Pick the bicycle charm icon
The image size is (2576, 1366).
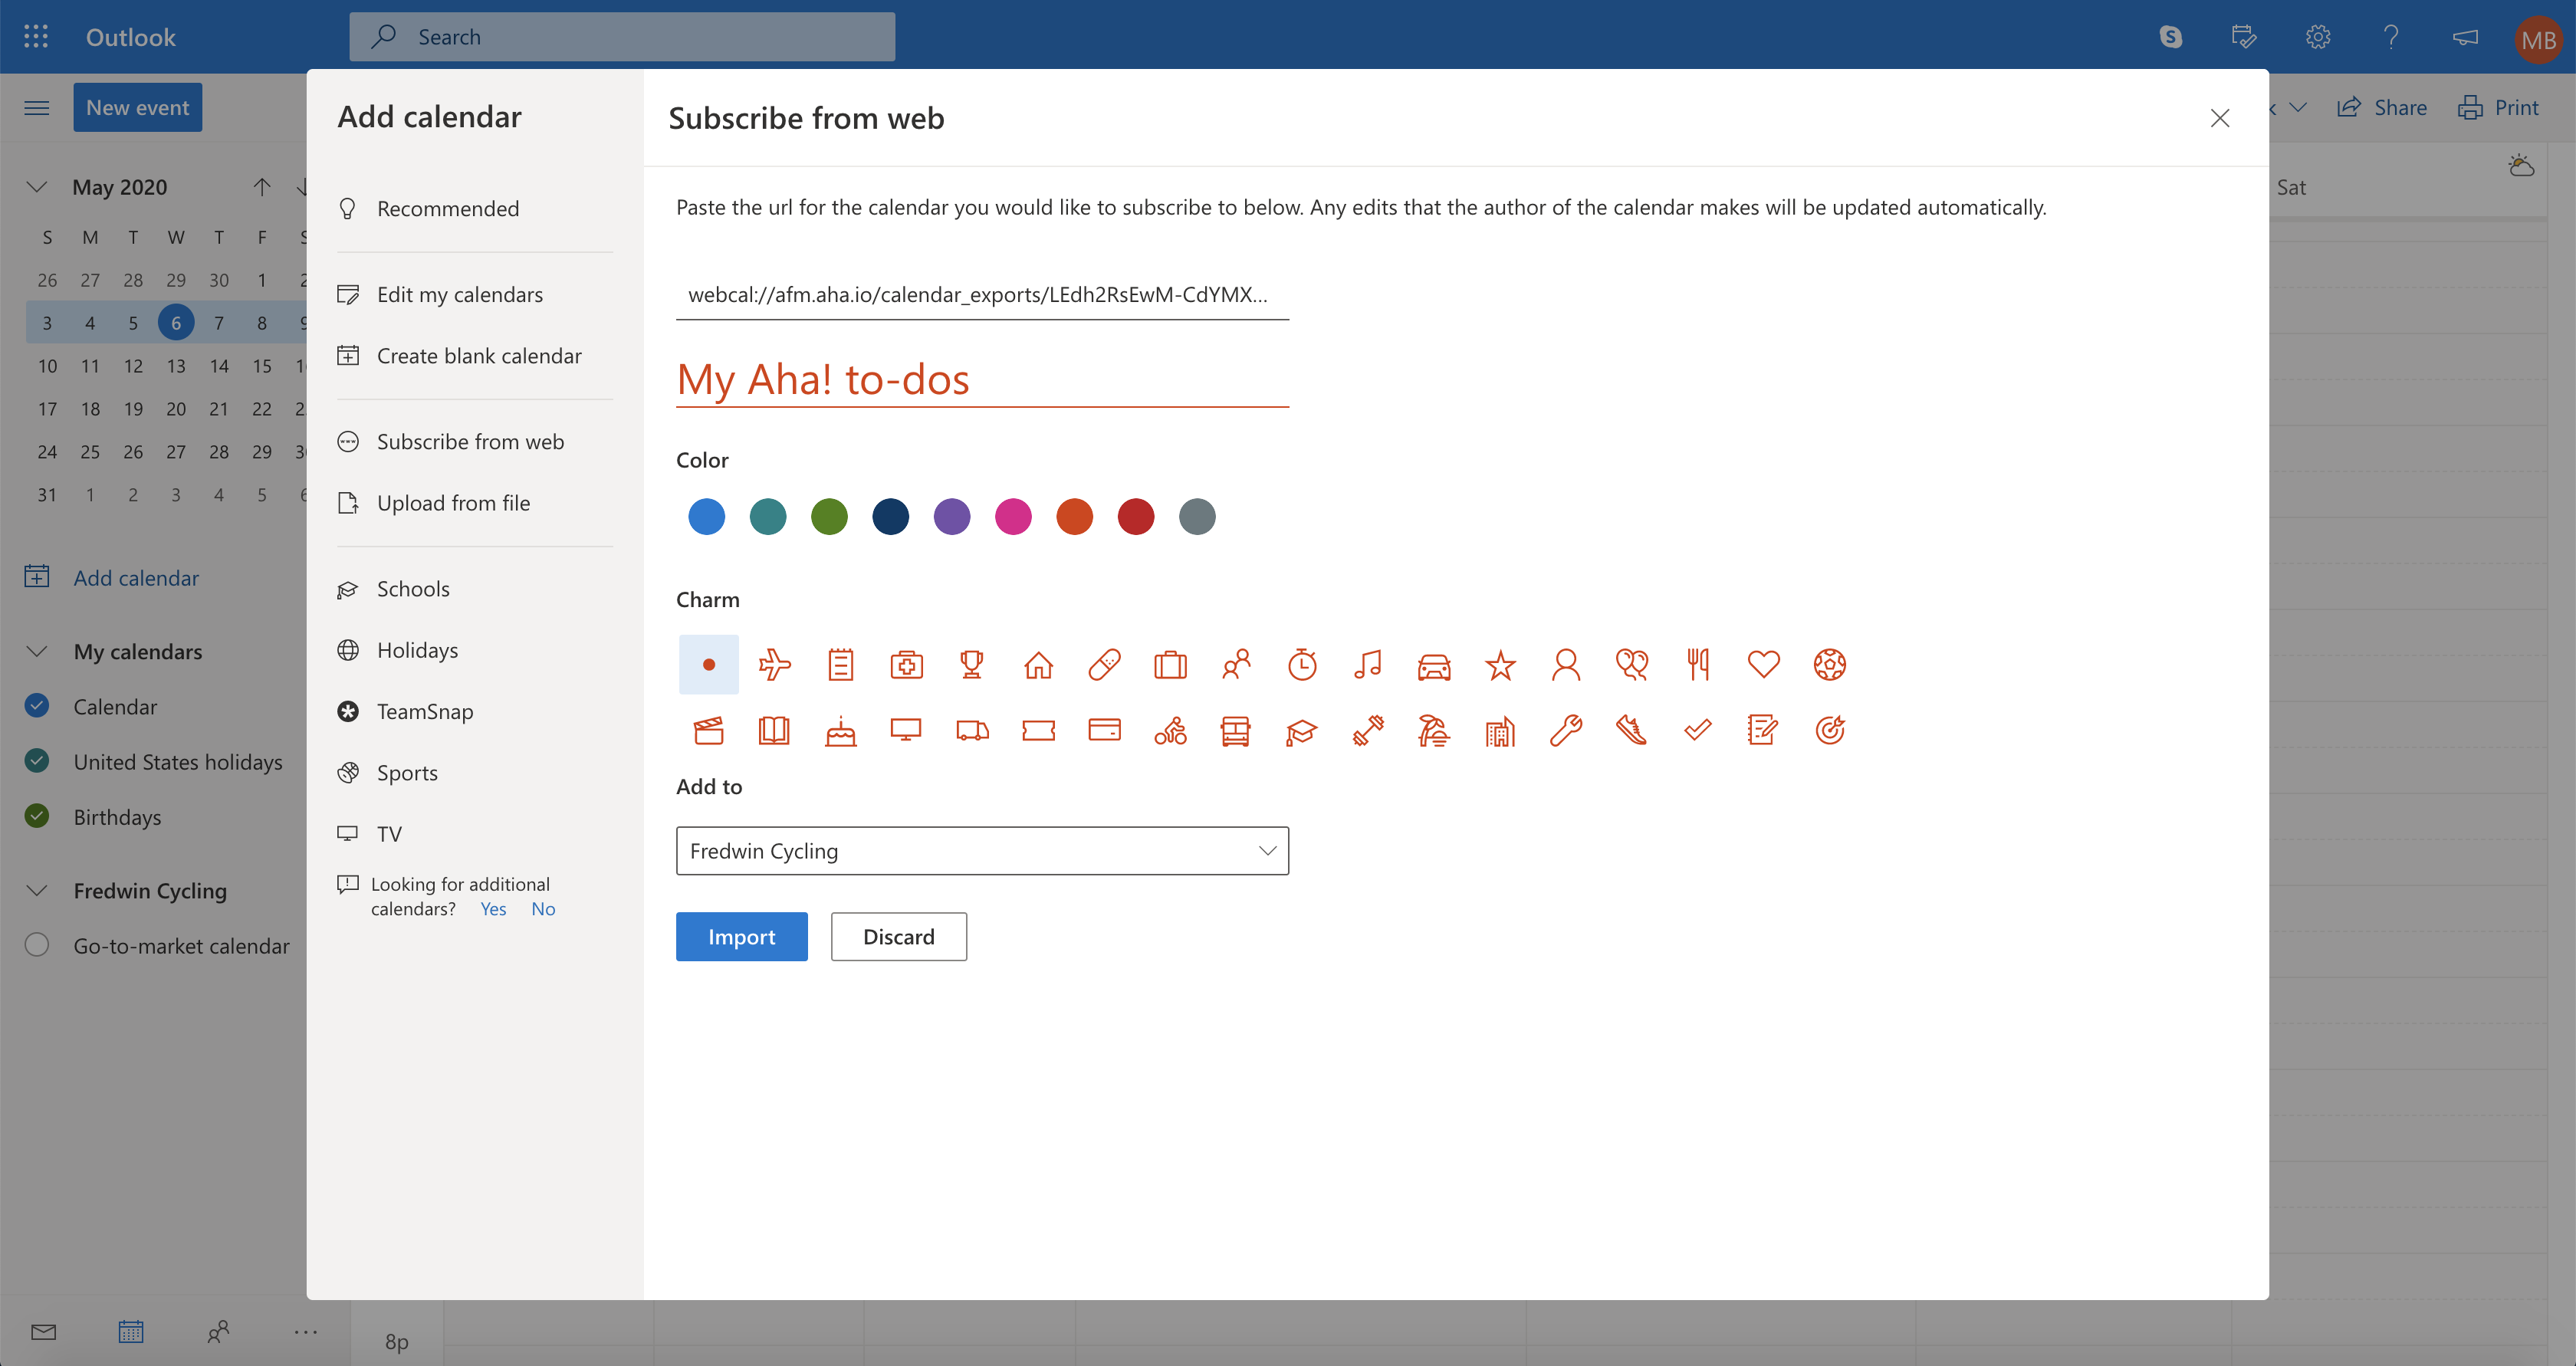tap(1170, 731)
